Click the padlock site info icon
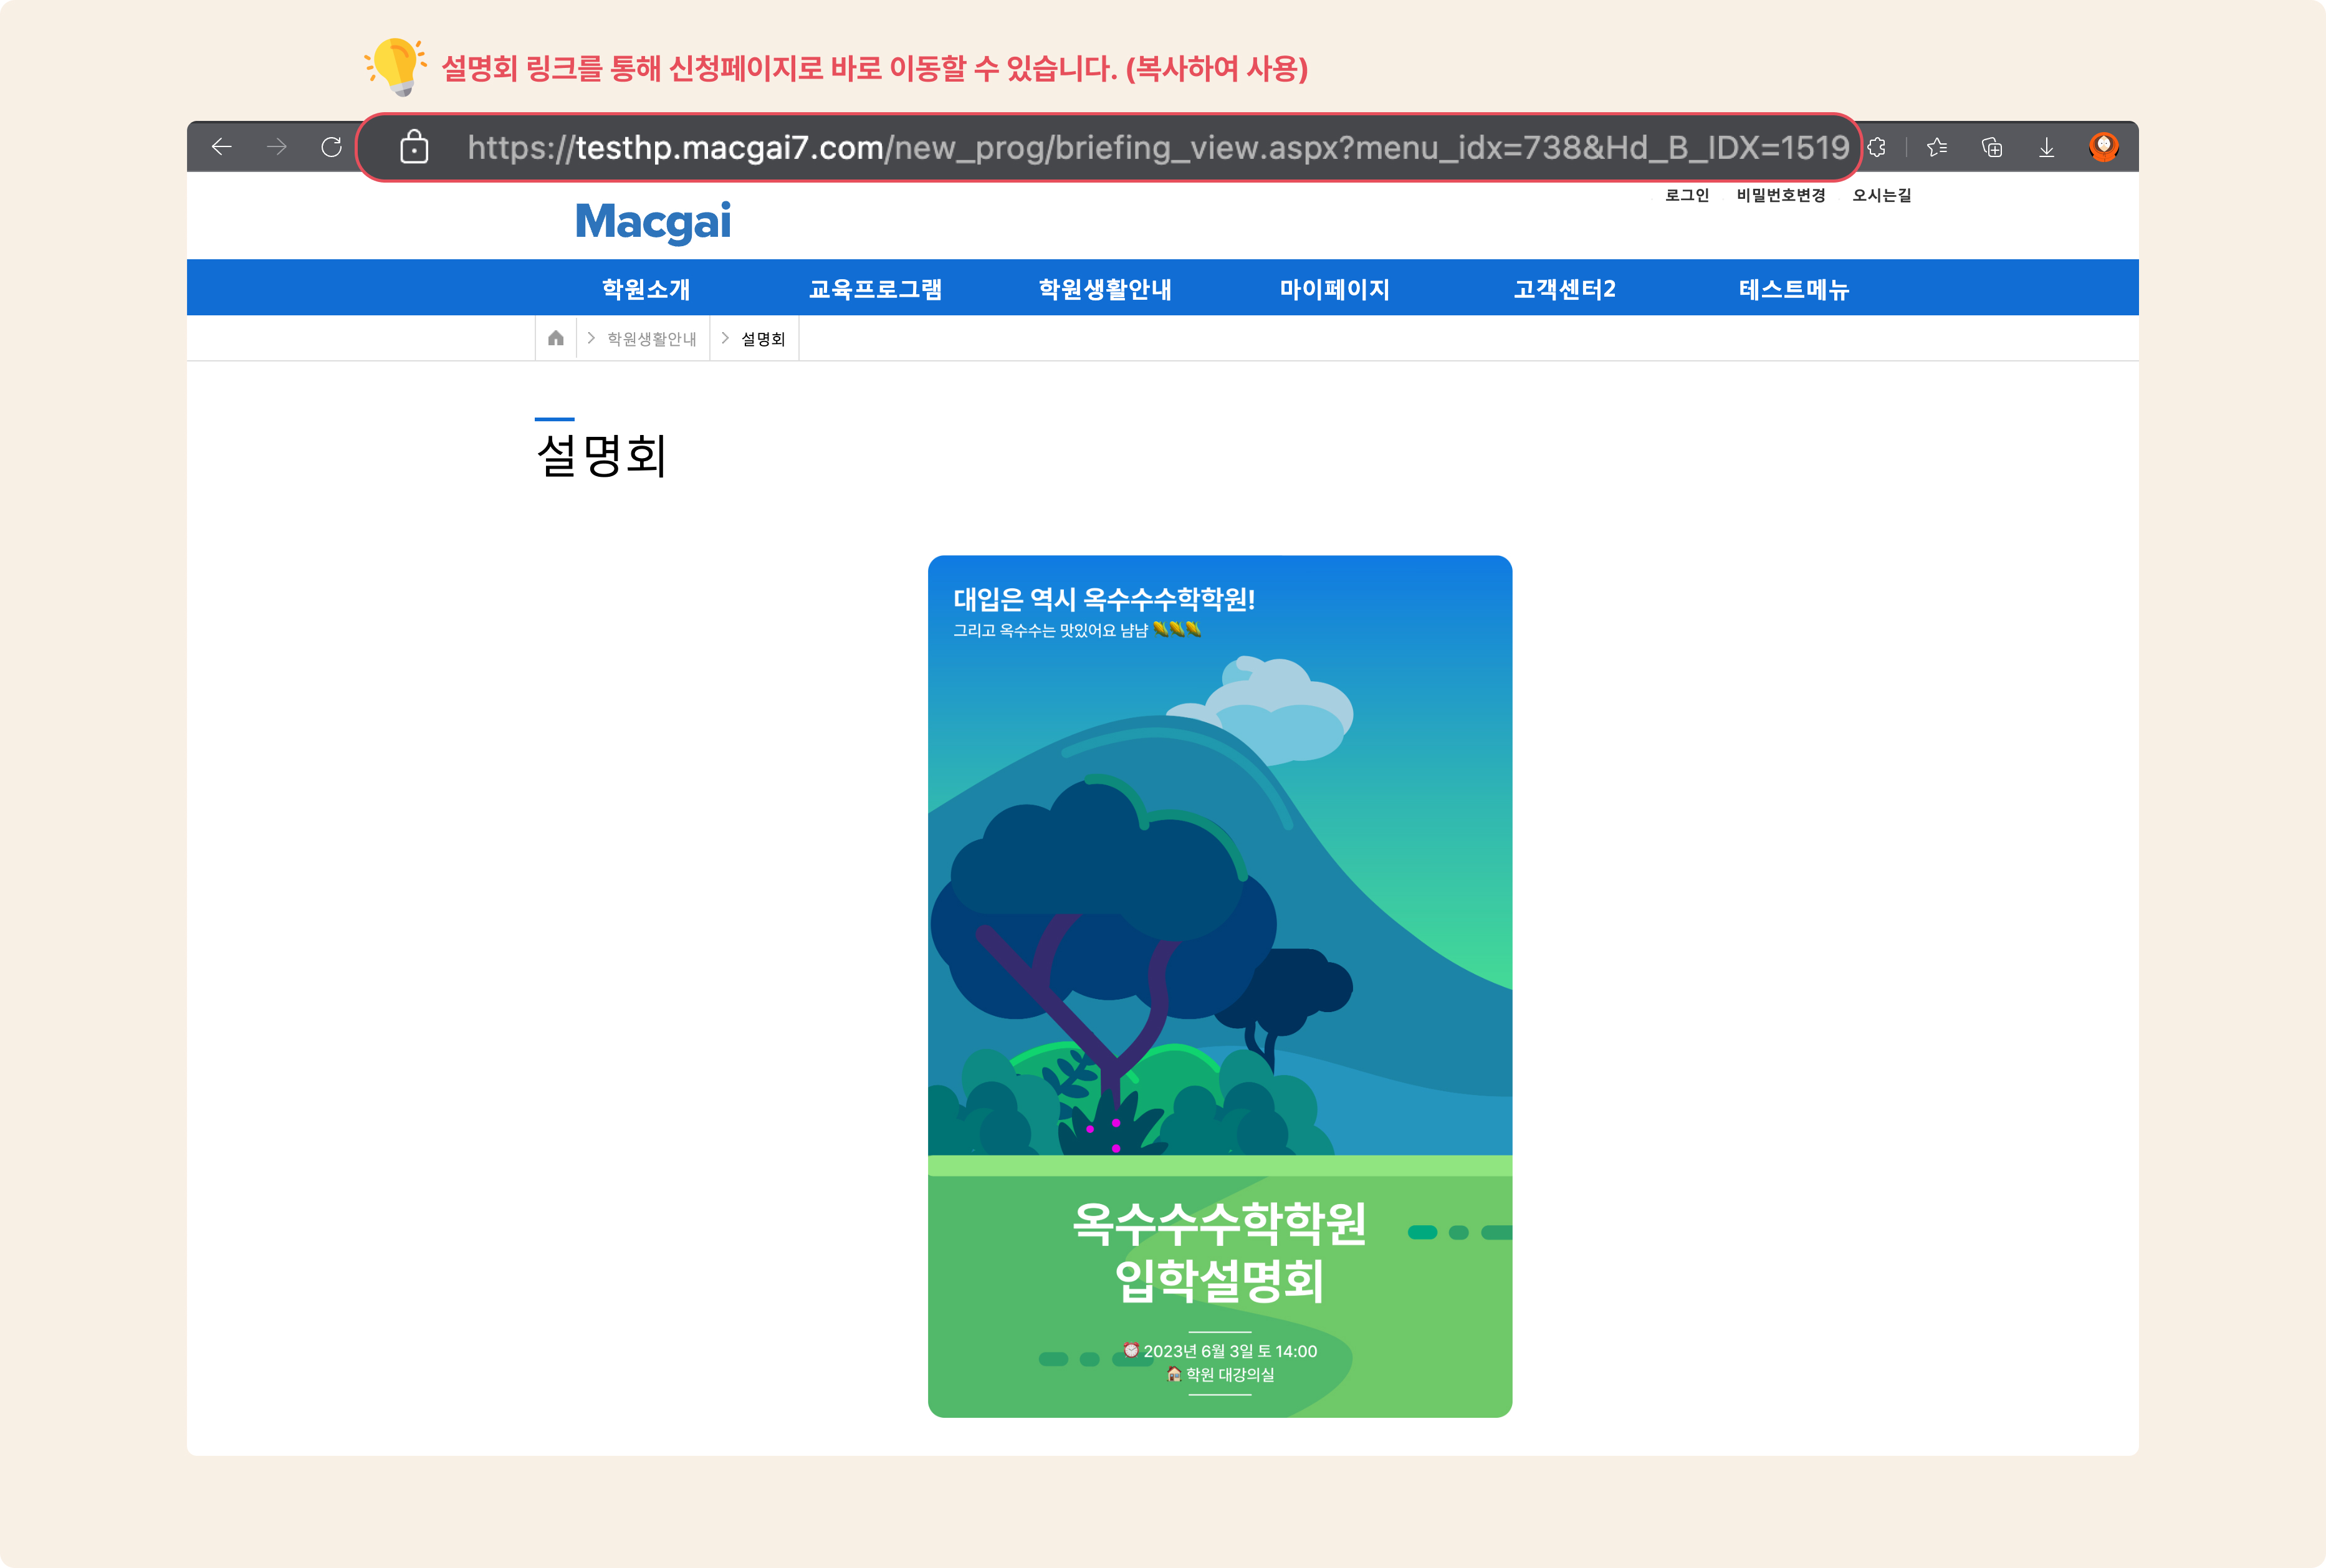Image resolution: width=2326 pixels, height=1568 pixels. (414, 147)
